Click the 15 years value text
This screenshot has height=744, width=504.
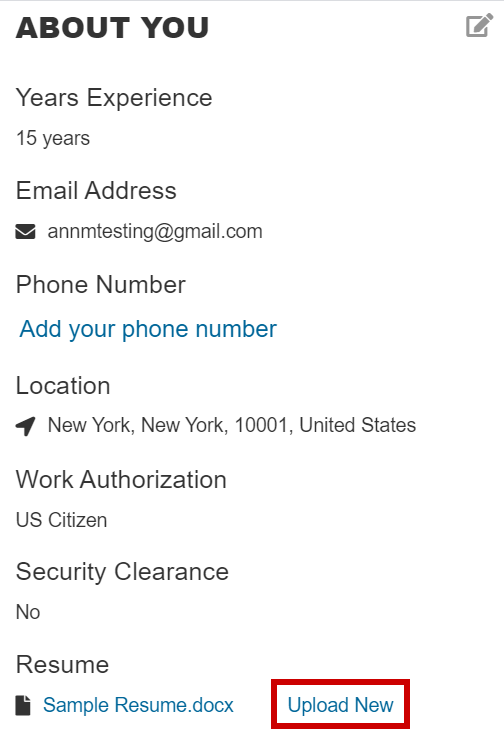pyautogui.click(x=53, y=139)
